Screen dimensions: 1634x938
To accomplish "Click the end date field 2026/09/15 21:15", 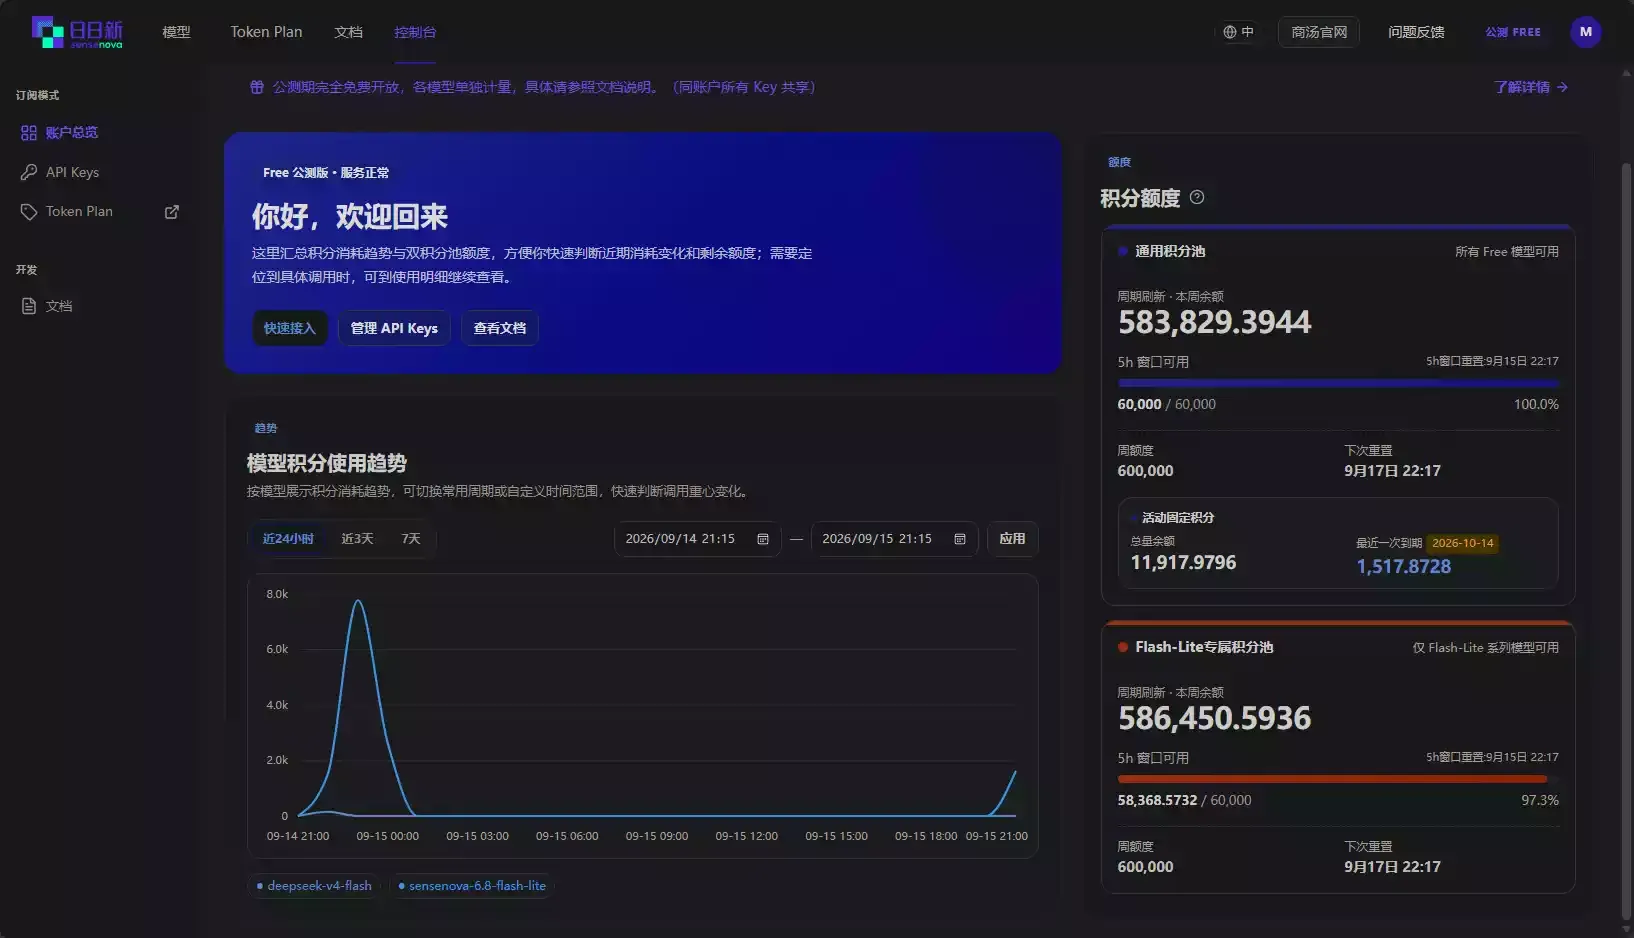I will coord(894,539).
